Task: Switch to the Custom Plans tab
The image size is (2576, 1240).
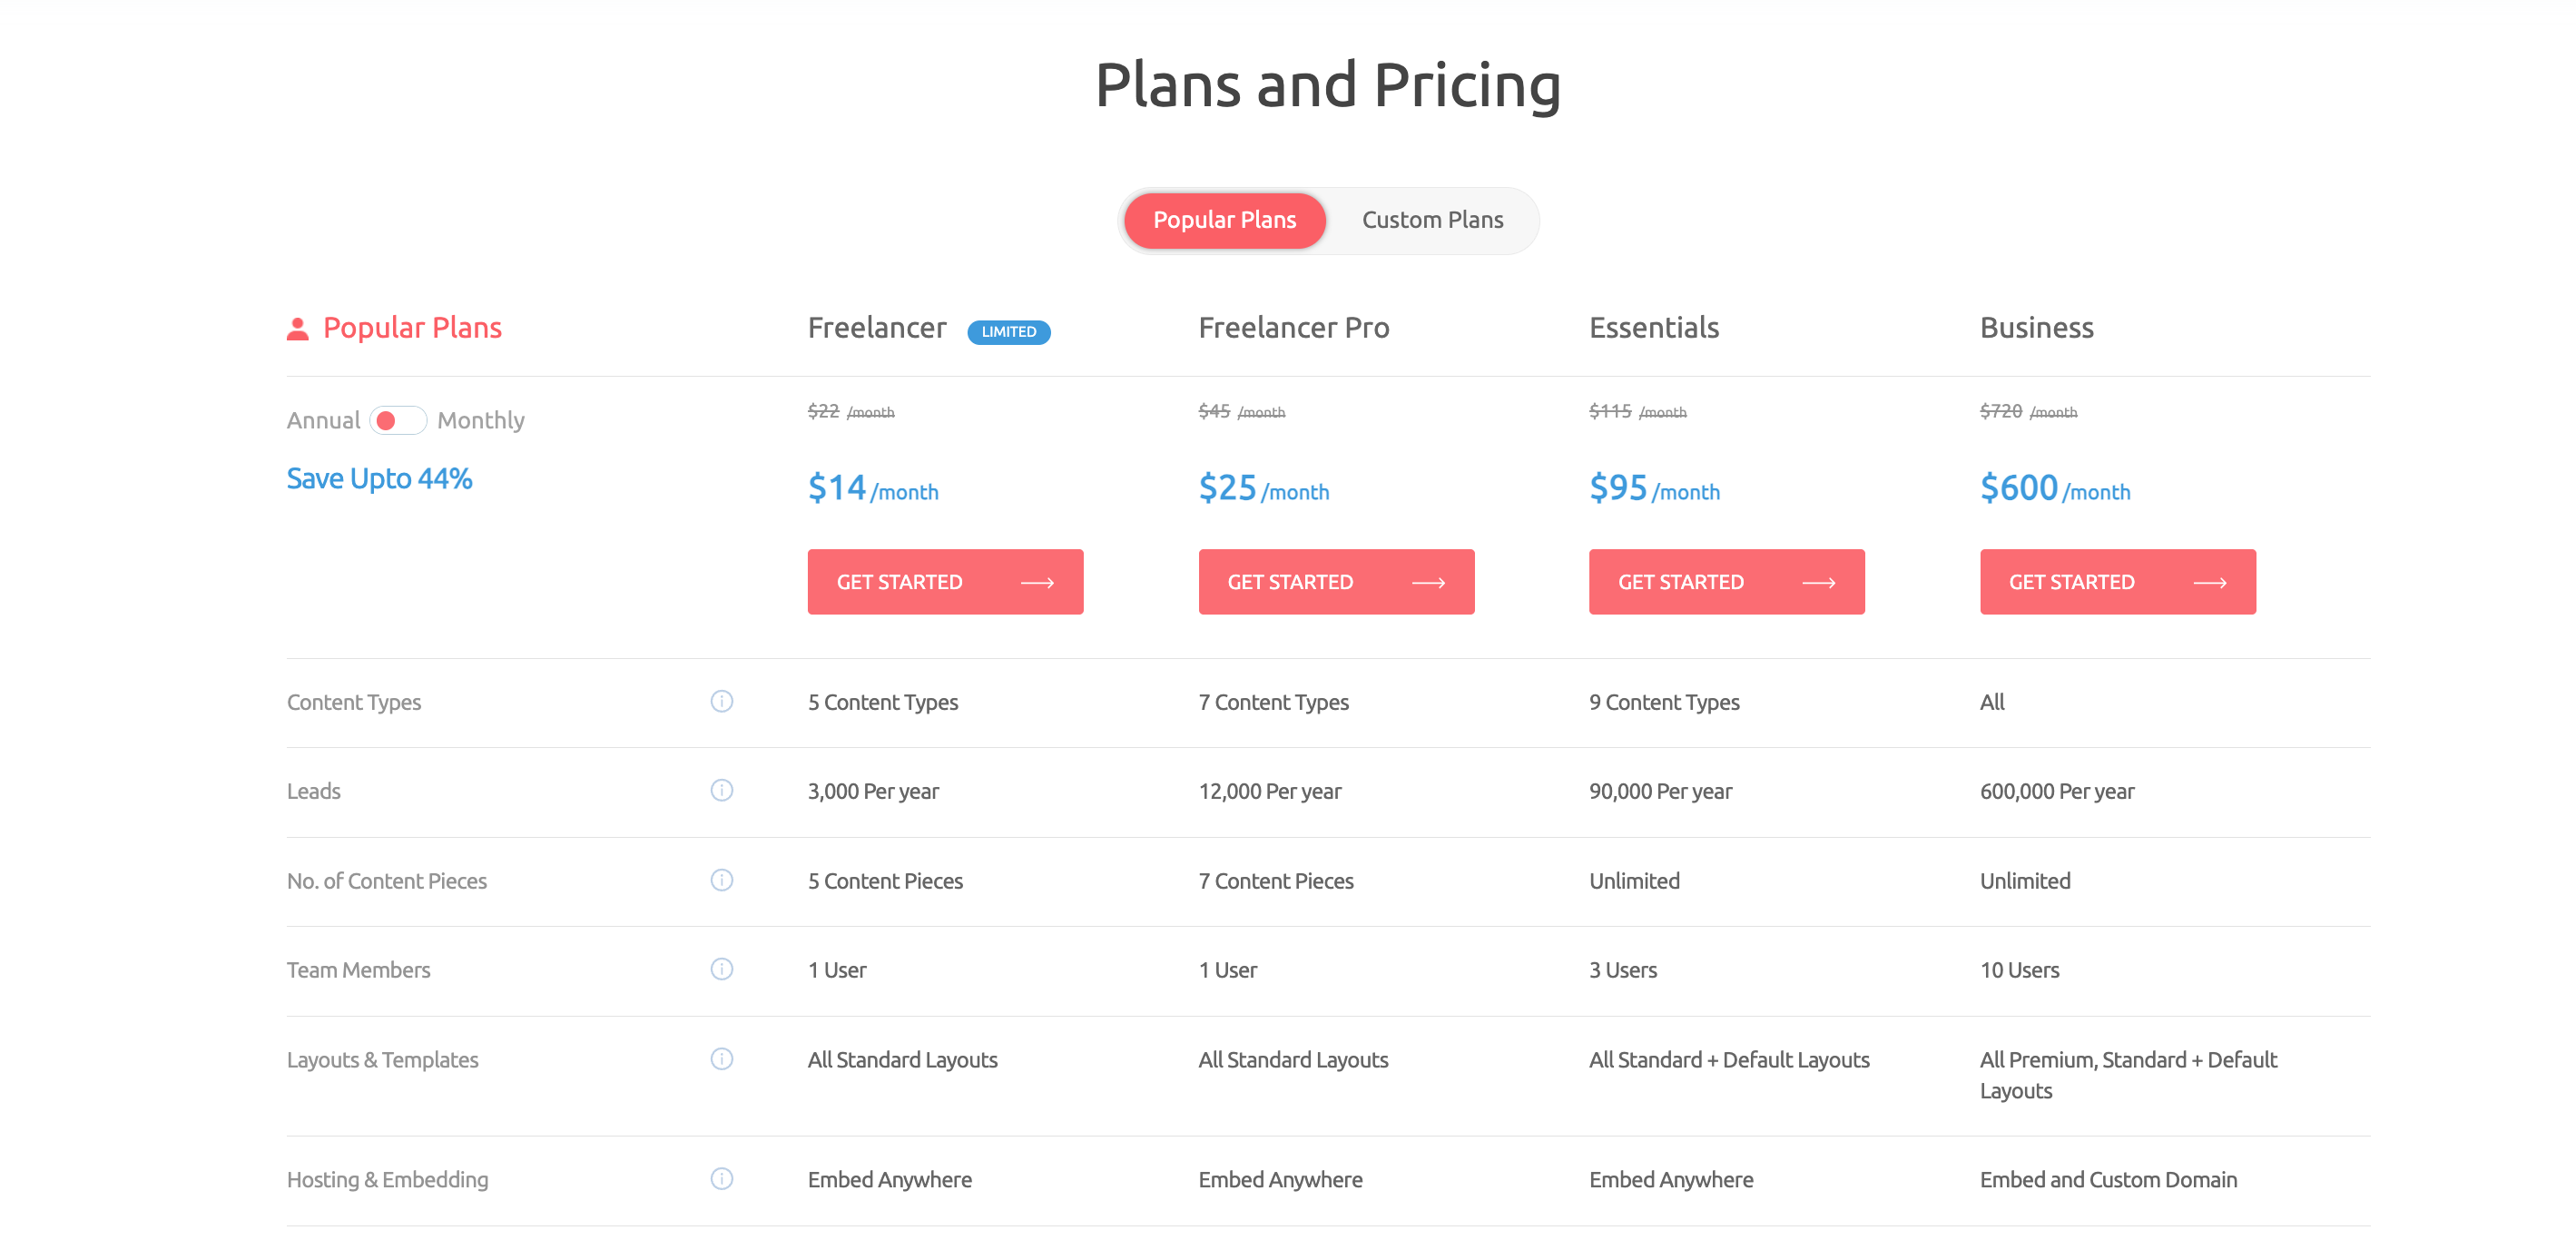Action: point(1432,220)
